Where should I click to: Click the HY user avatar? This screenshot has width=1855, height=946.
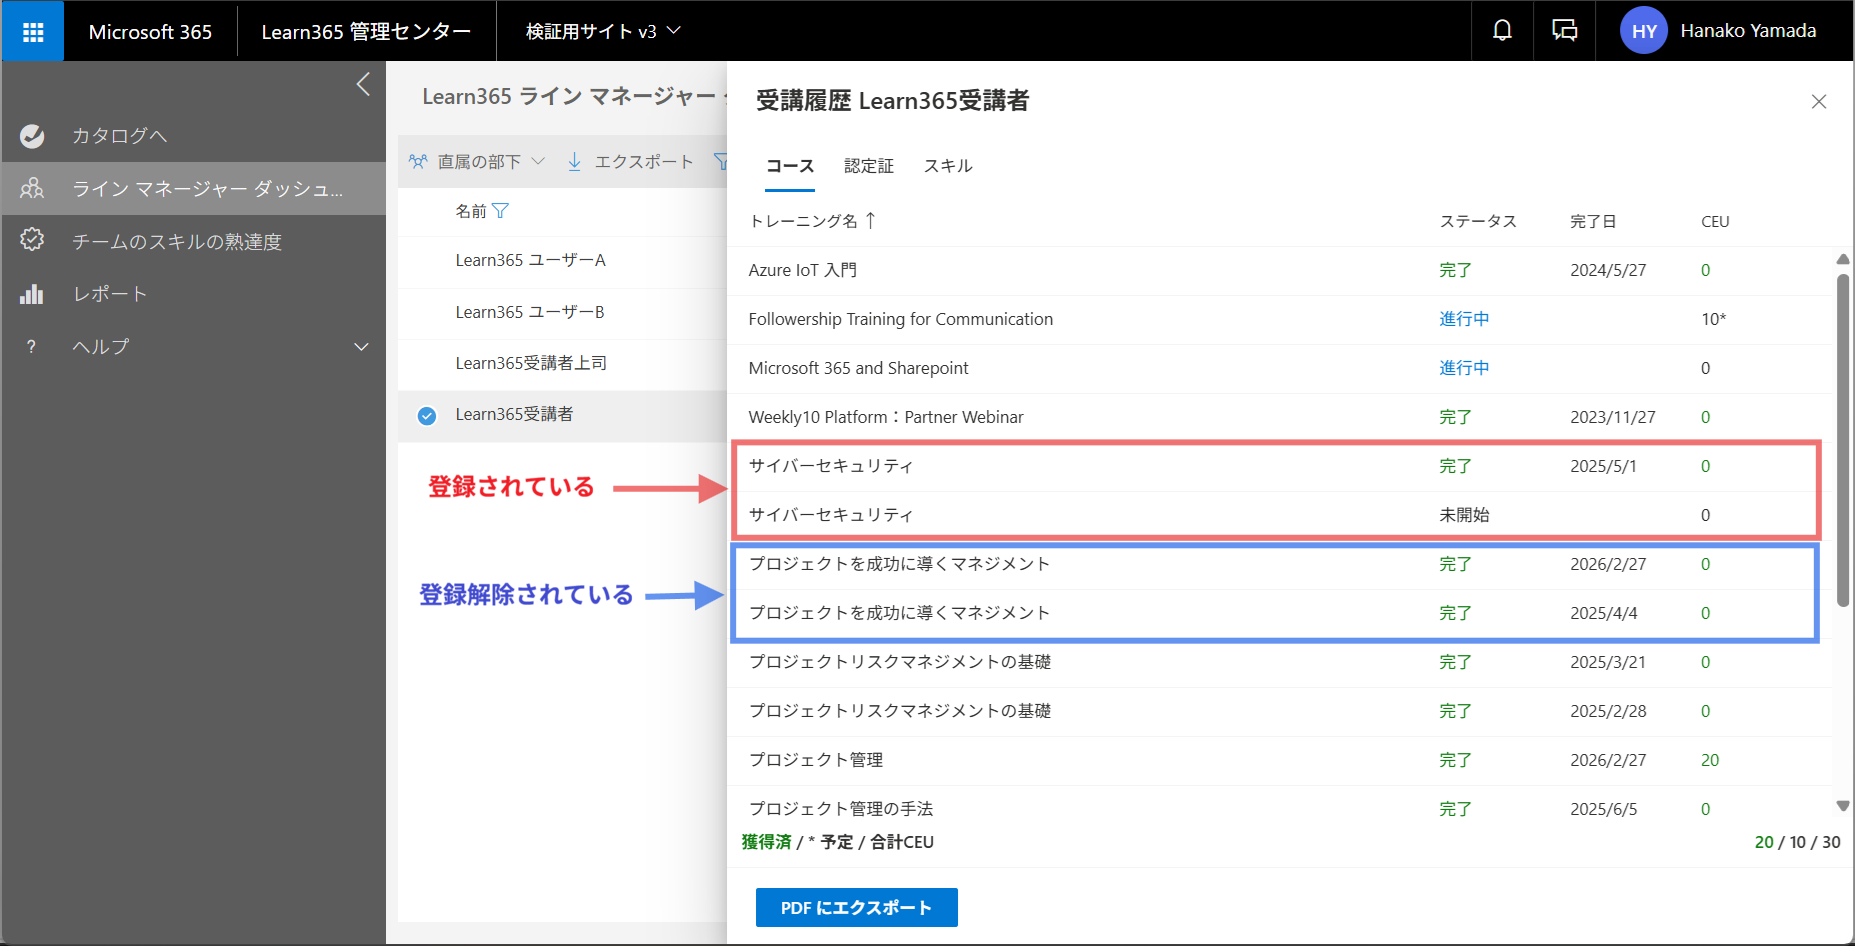pyautogui.click(x=1644, y=31)
